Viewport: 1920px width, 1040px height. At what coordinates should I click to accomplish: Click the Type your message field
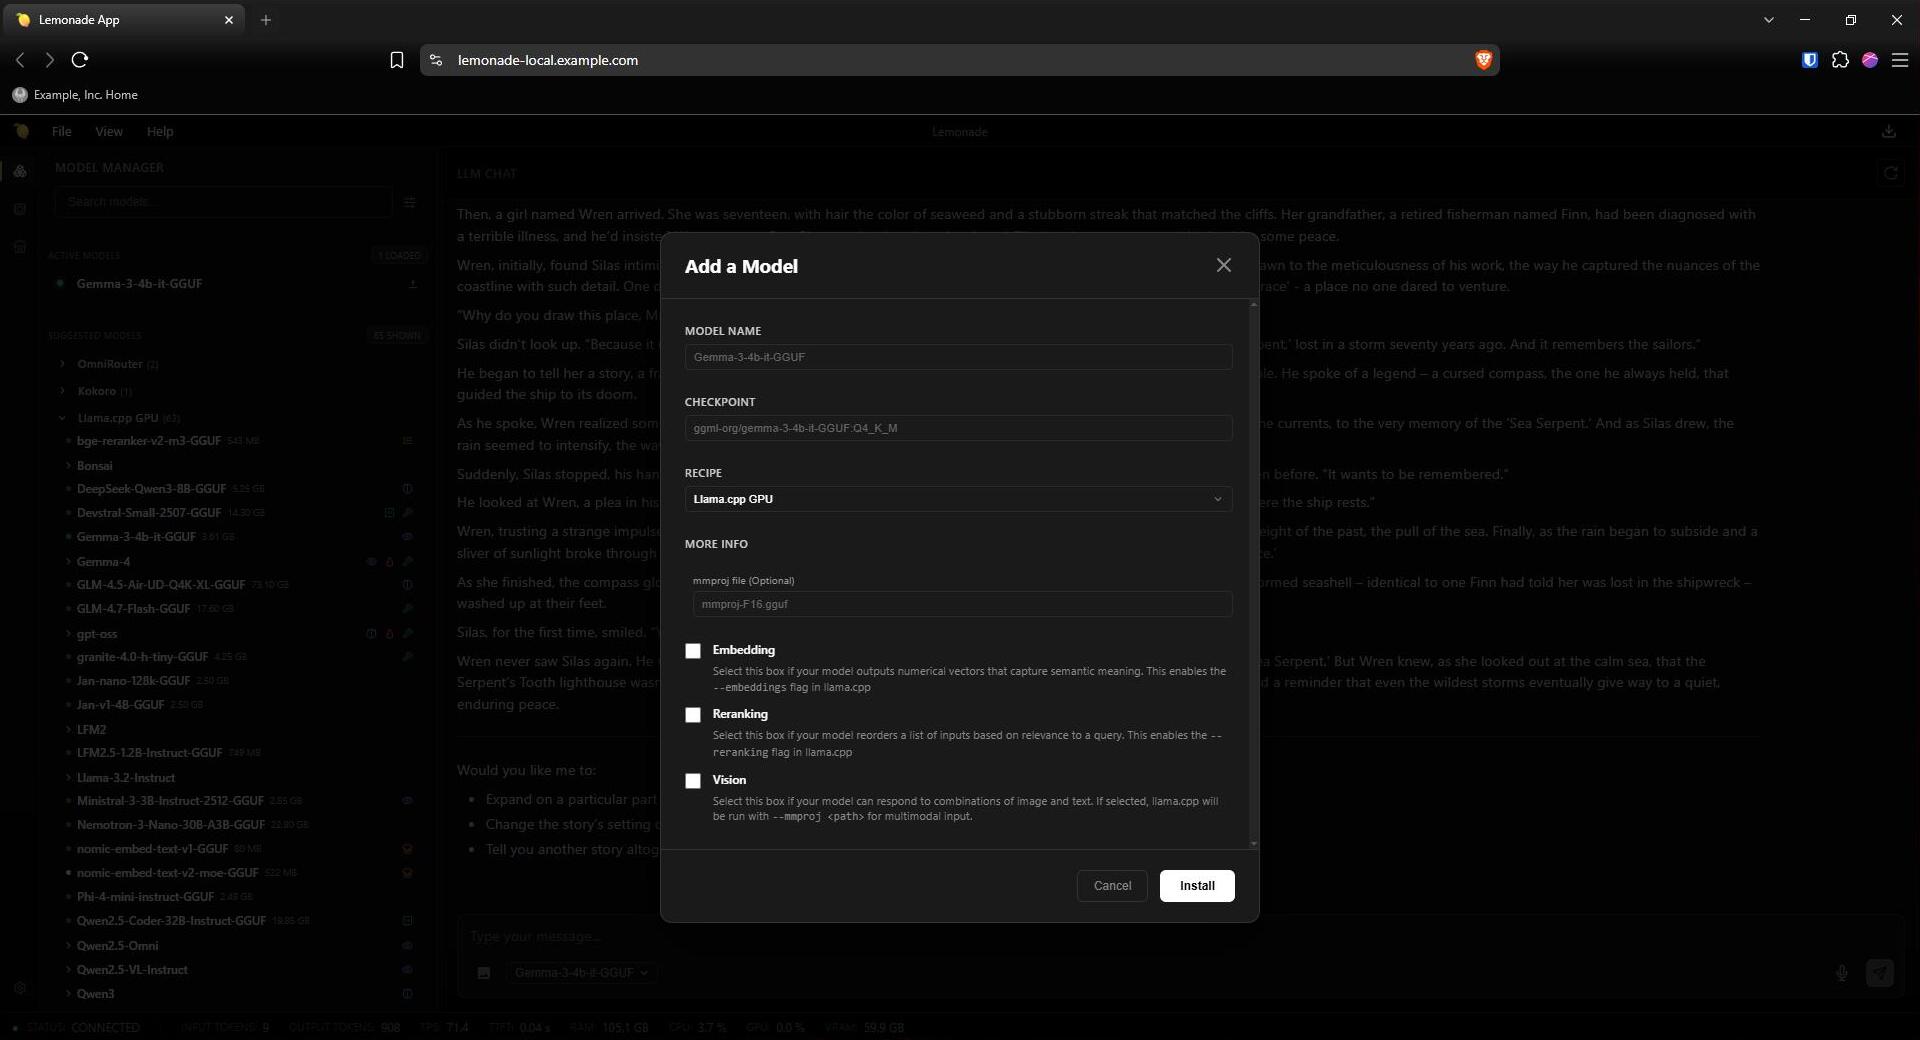click(1180, 937)
